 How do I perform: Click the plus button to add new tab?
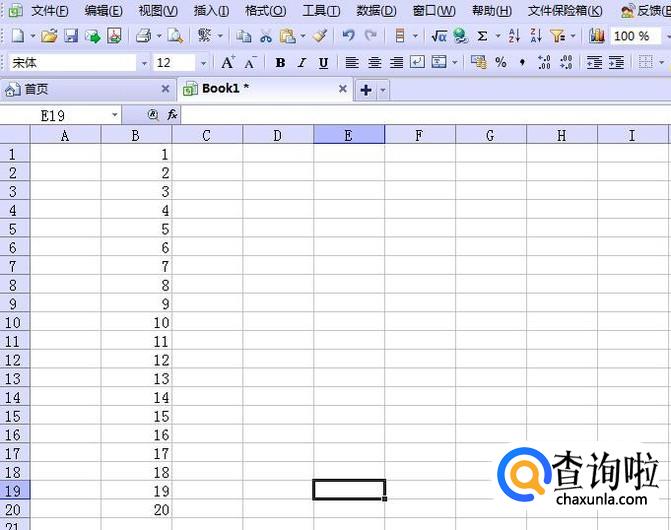click(366, 90)
